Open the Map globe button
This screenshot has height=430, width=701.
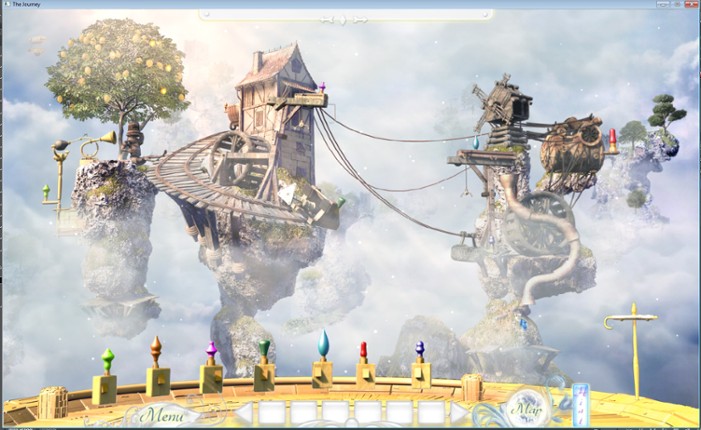point(526,409)
